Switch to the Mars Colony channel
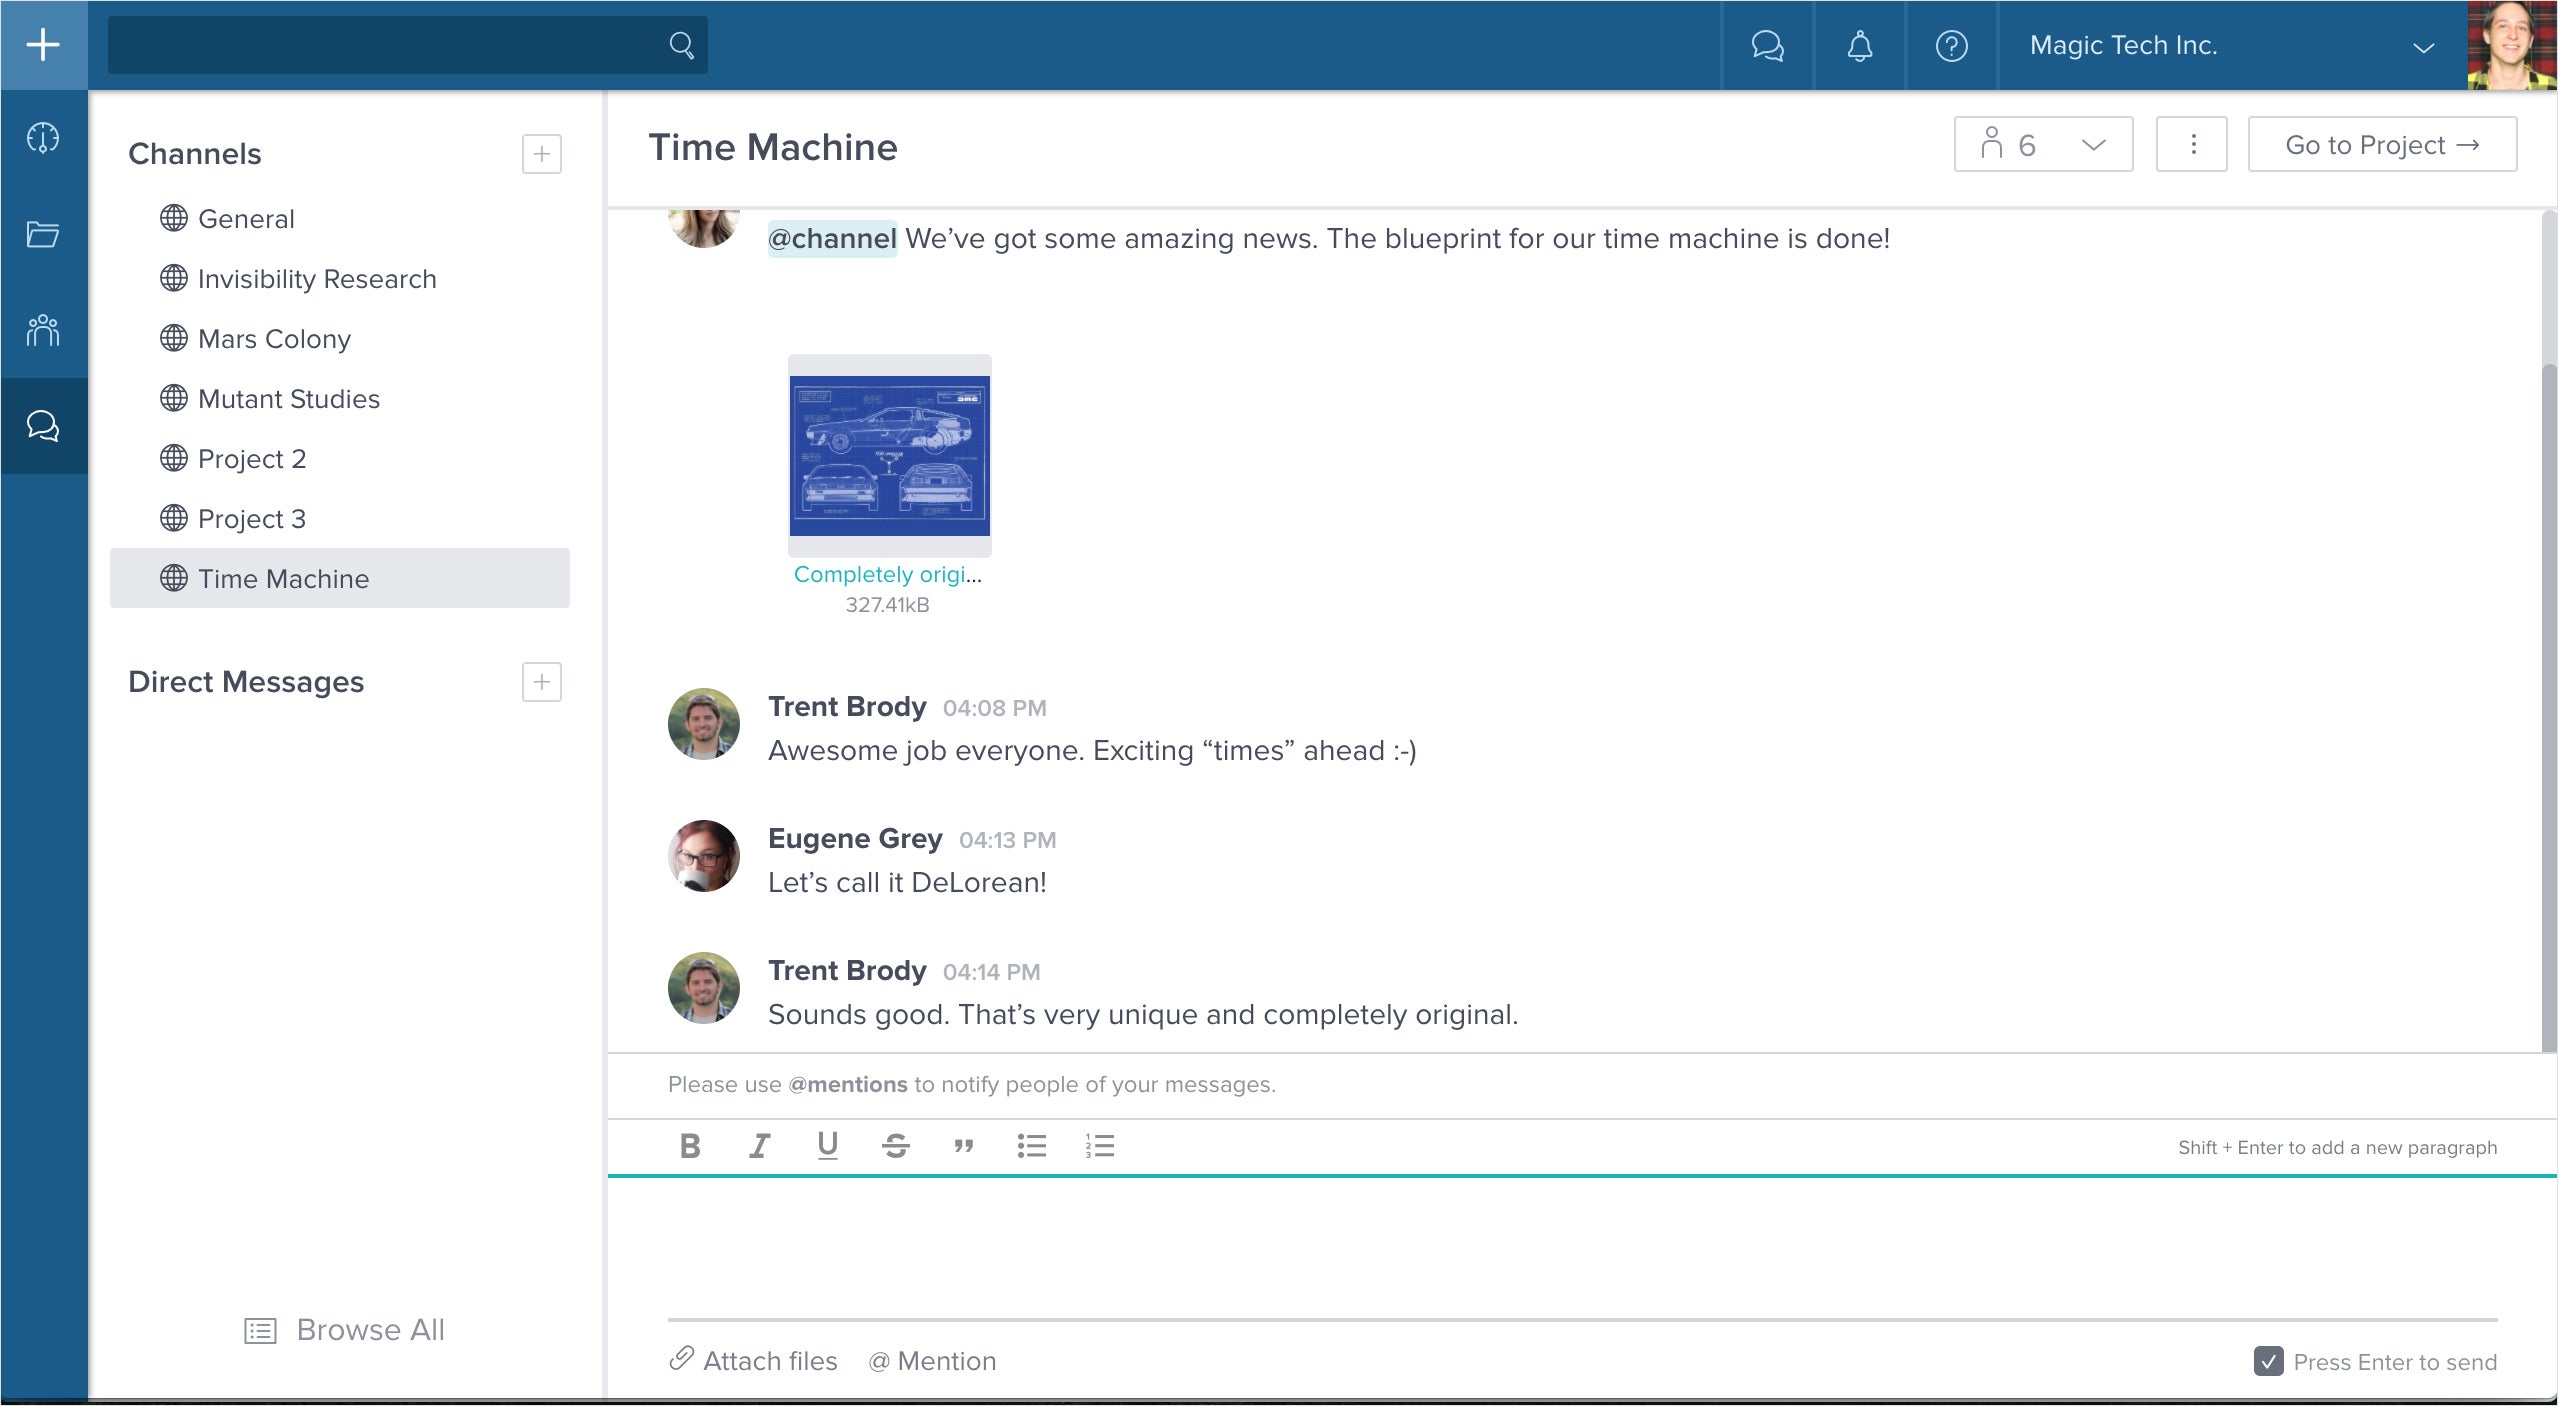Screen dimensions: 2558x1406 click(274, 339)
